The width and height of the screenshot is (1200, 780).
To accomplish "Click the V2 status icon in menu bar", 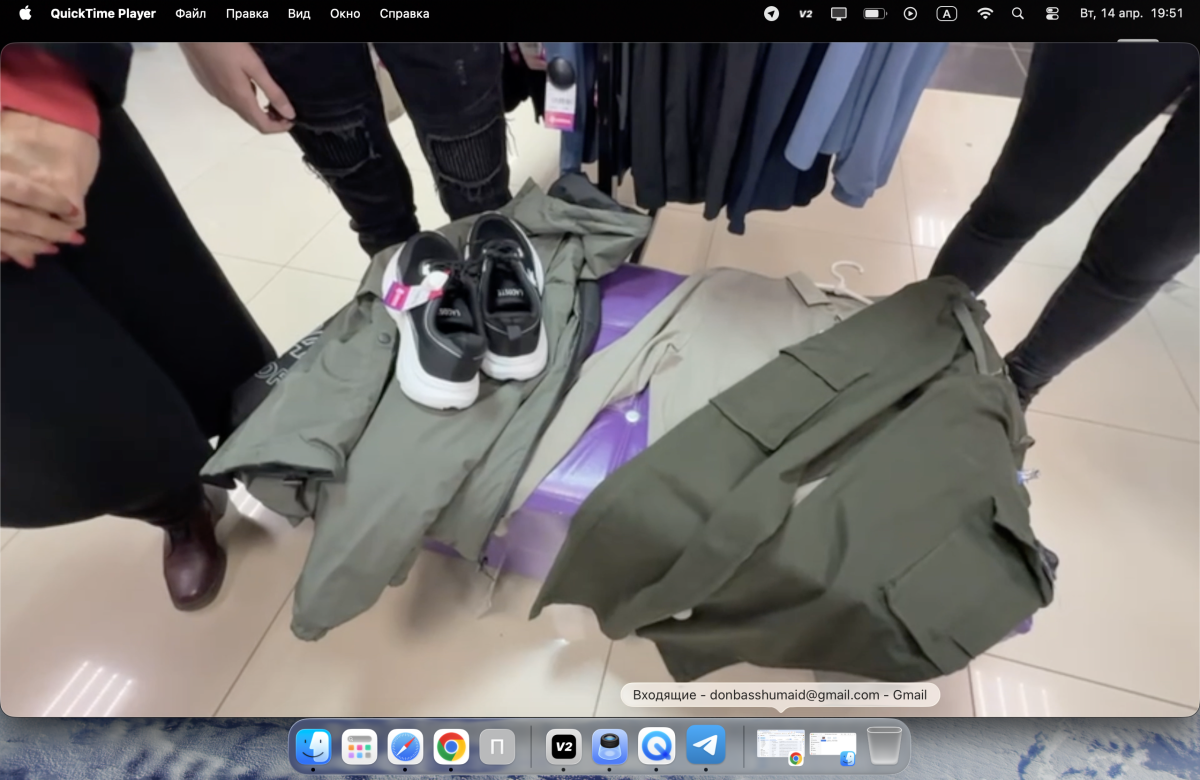I will [805, 14].
